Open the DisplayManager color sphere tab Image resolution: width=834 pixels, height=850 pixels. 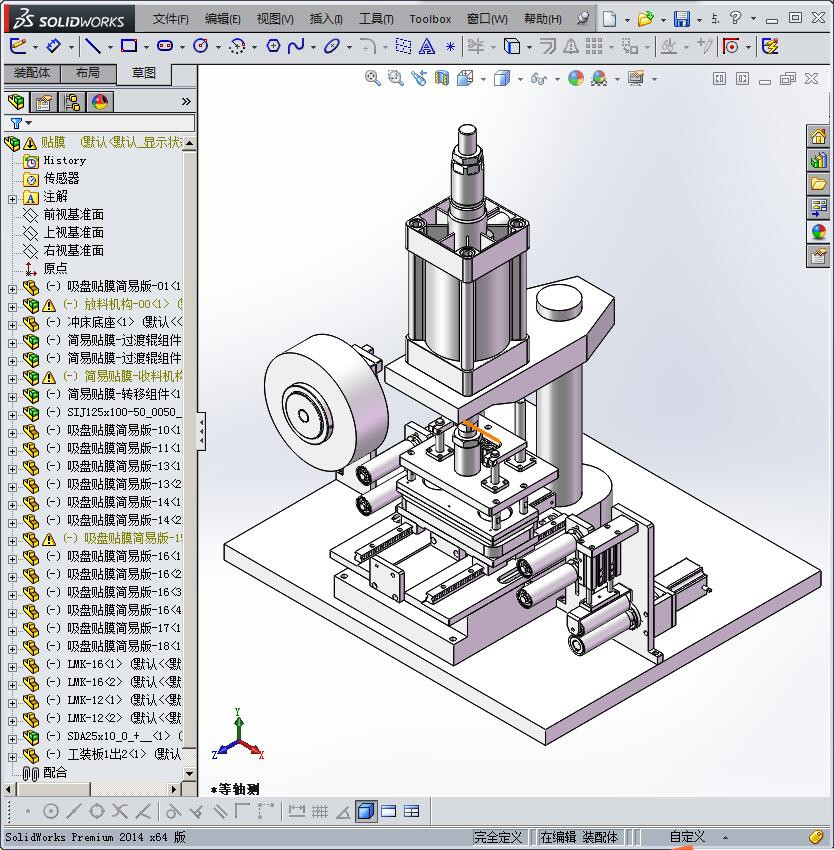pos(100,102)
